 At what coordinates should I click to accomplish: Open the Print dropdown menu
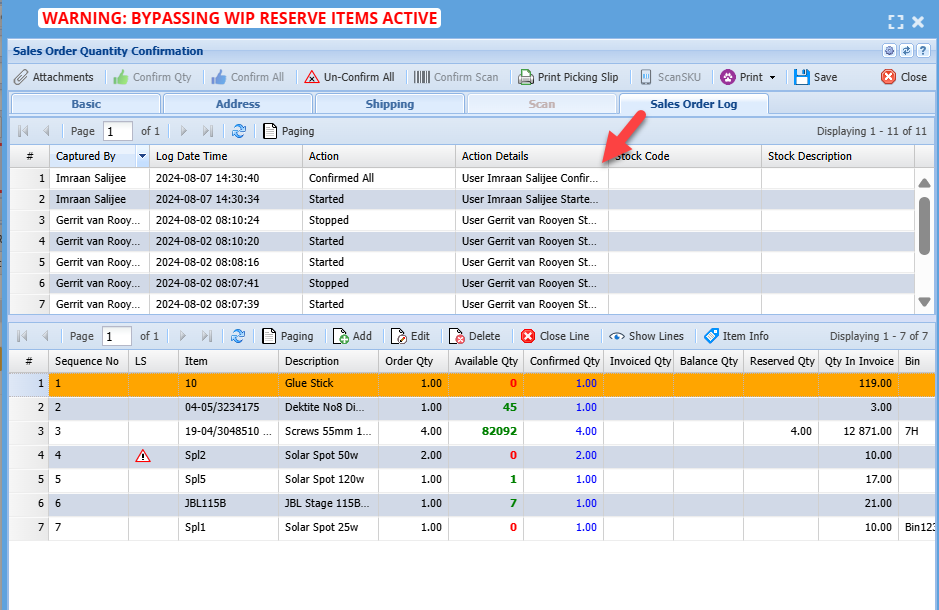749,77
